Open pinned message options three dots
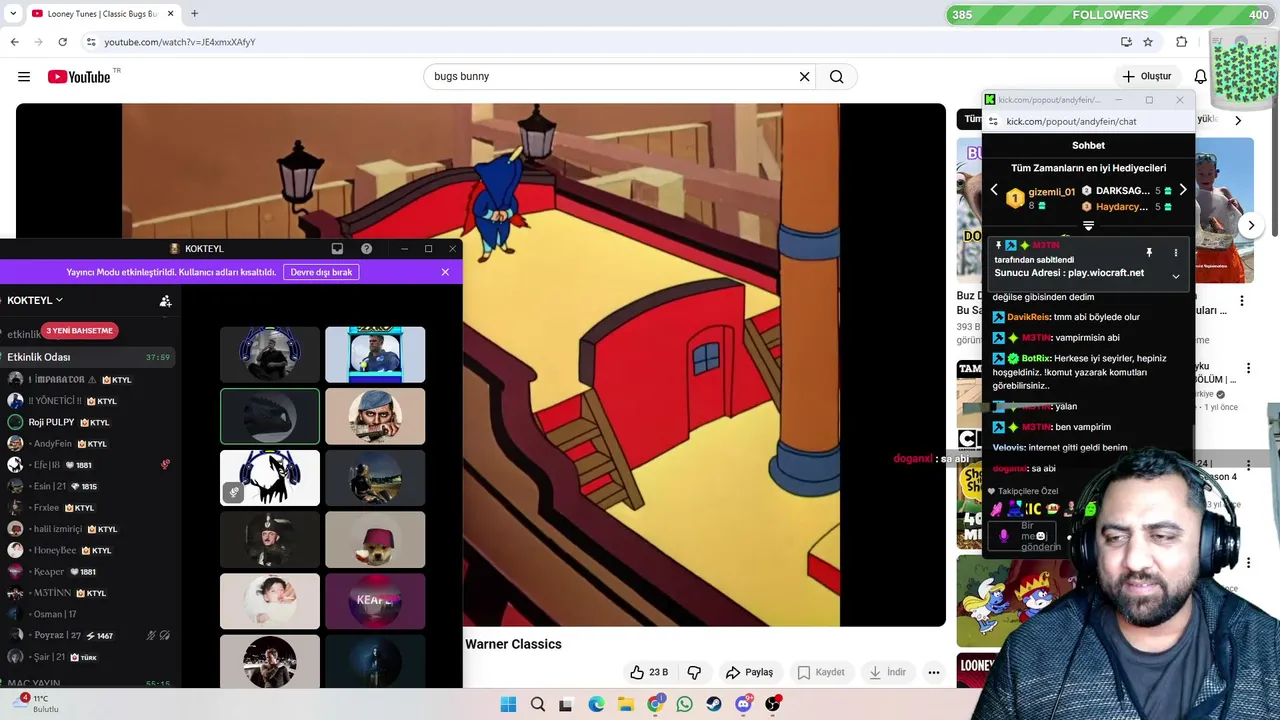 coord(1175,253)
